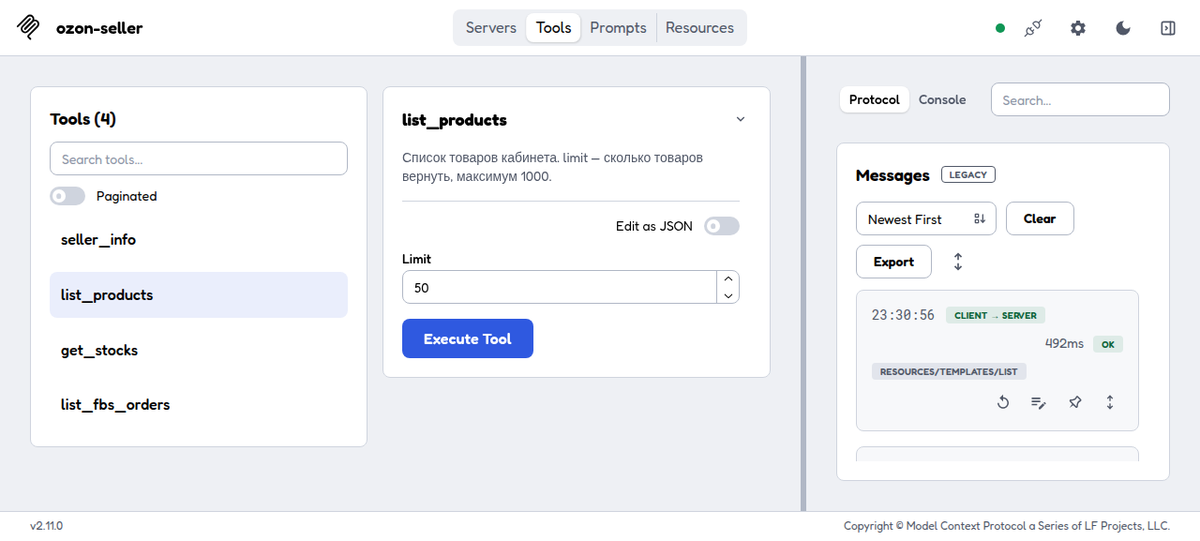Collapse the side panel with sidebar icon
The width and height of the screenshot is (1200, 541).
1167,28
